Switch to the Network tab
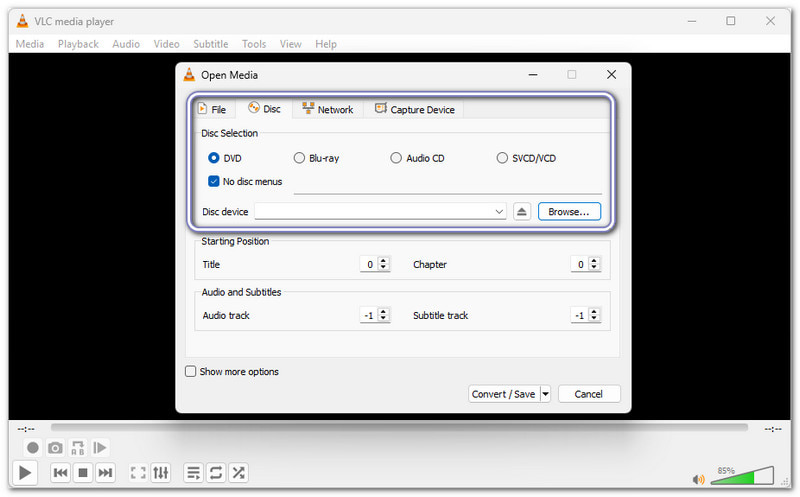The height and width of the screenshot is (497, 800). pos(328,109)
